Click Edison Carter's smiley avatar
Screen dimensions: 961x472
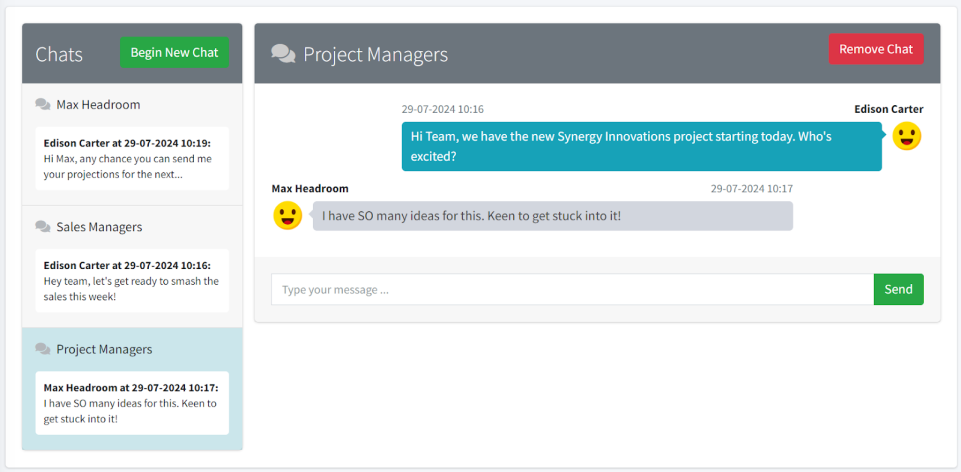[906, 136]
